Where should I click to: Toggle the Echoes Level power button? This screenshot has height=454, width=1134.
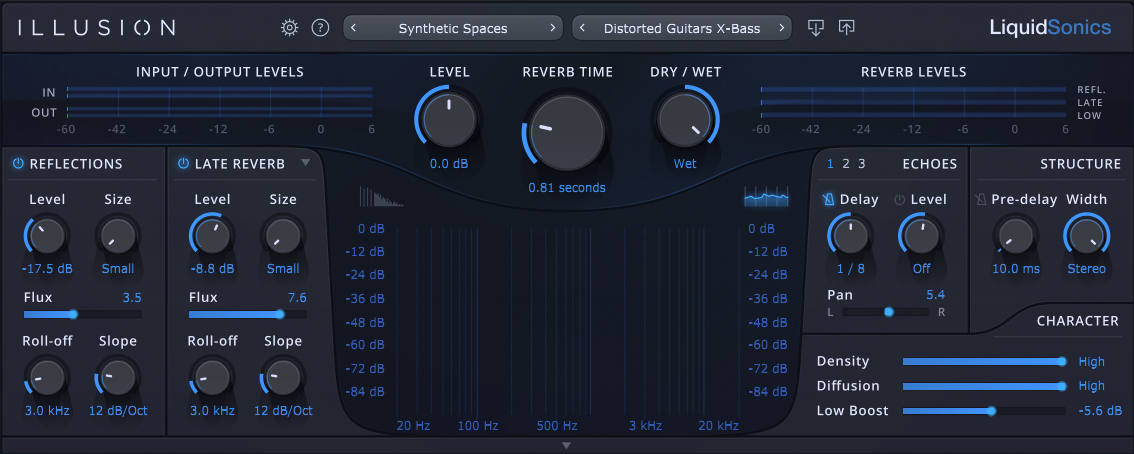pyautogui.click(x=900, y=200)
